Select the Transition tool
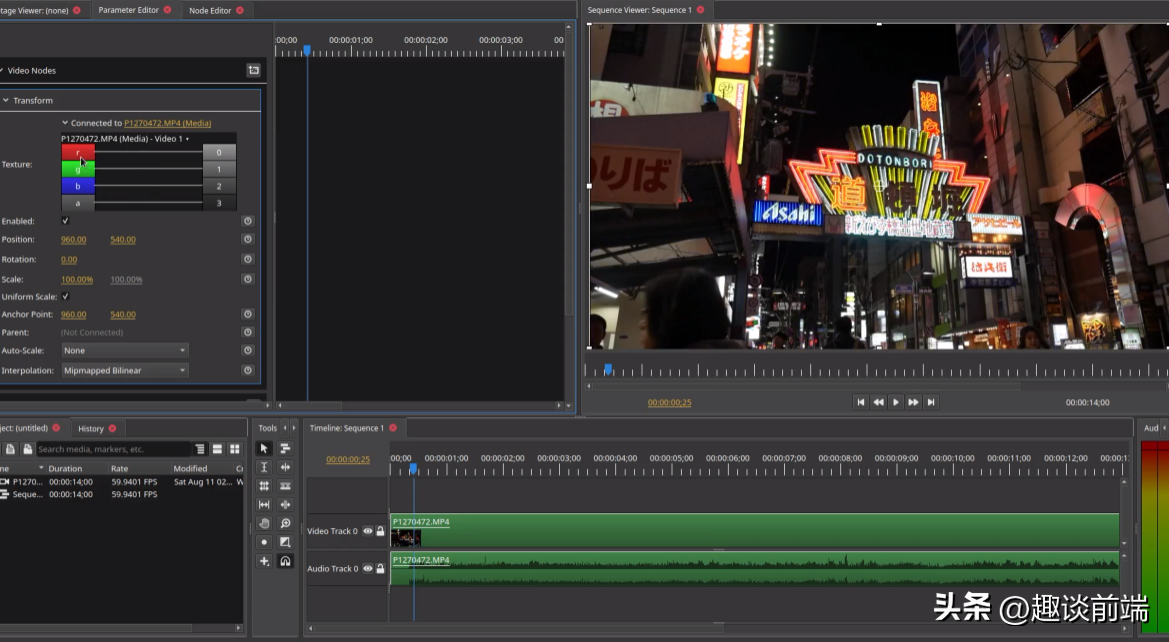The height and width of the screenshot is (642, 1169). pyautogui.click(x=286, y=542)
